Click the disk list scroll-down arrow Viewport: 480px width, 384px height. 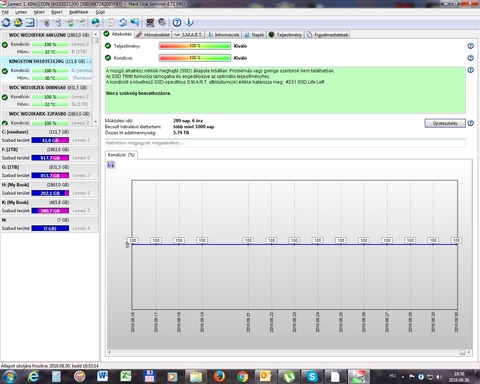pos(96,122)
